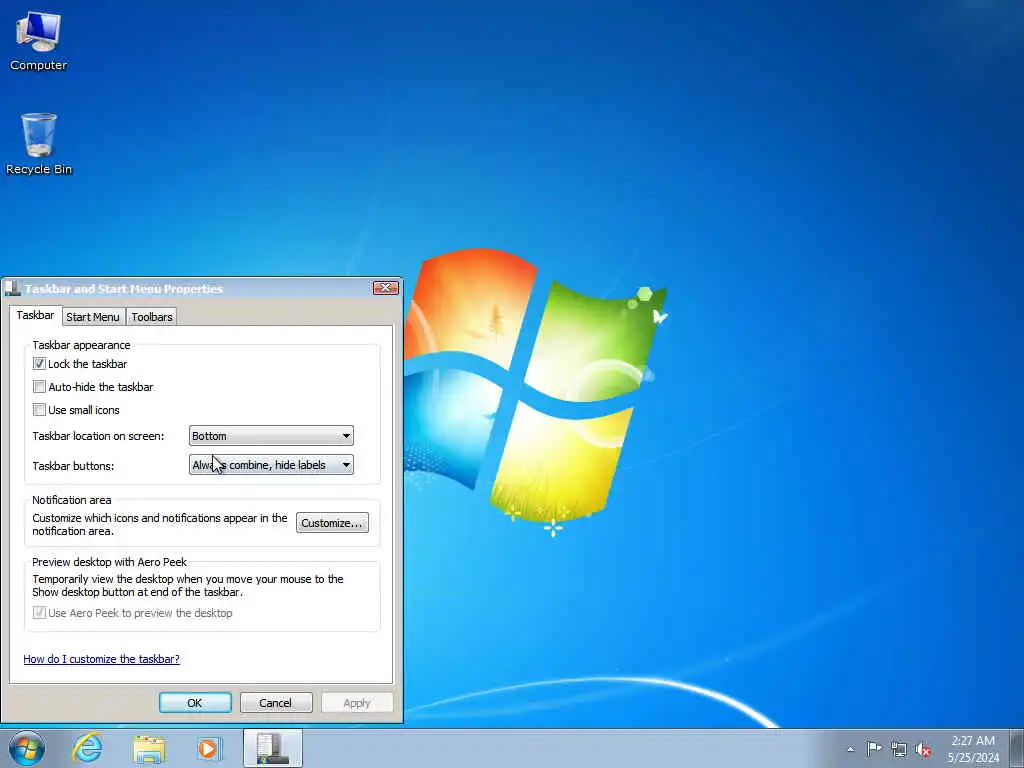Select the Recycle Bin desktop icon
The height and width of the screenshot is (768, 1024).
coord(39,144)
